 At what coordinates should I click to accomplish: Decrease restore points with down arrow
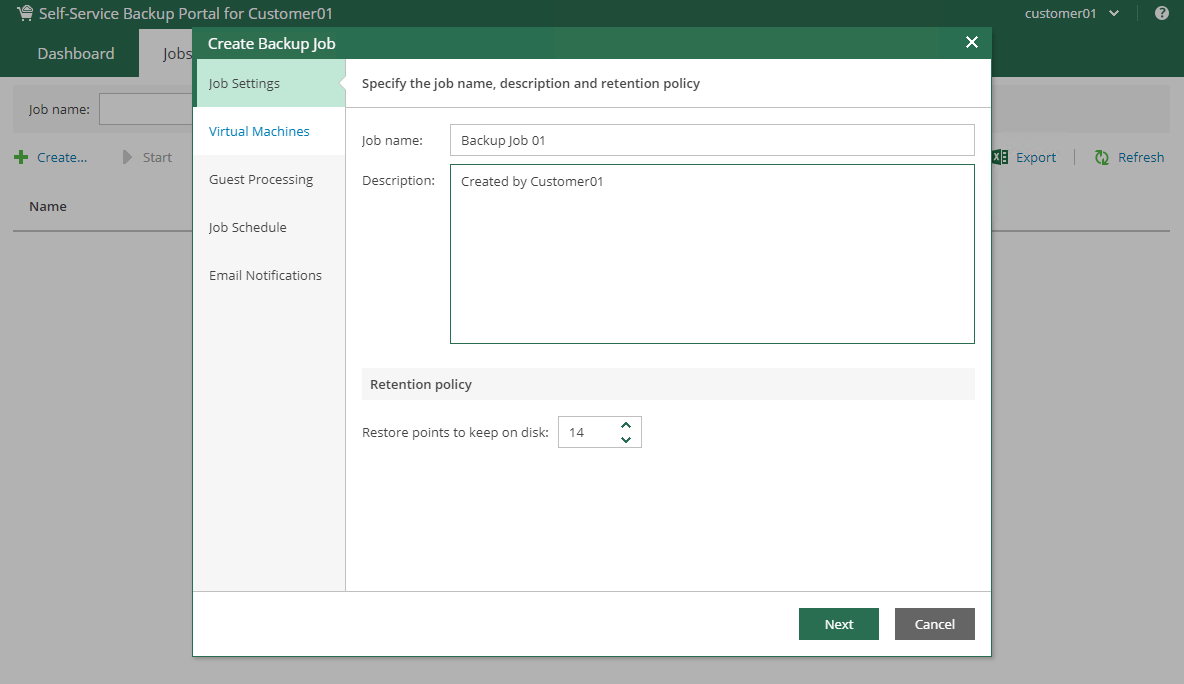tap(626, 440)
